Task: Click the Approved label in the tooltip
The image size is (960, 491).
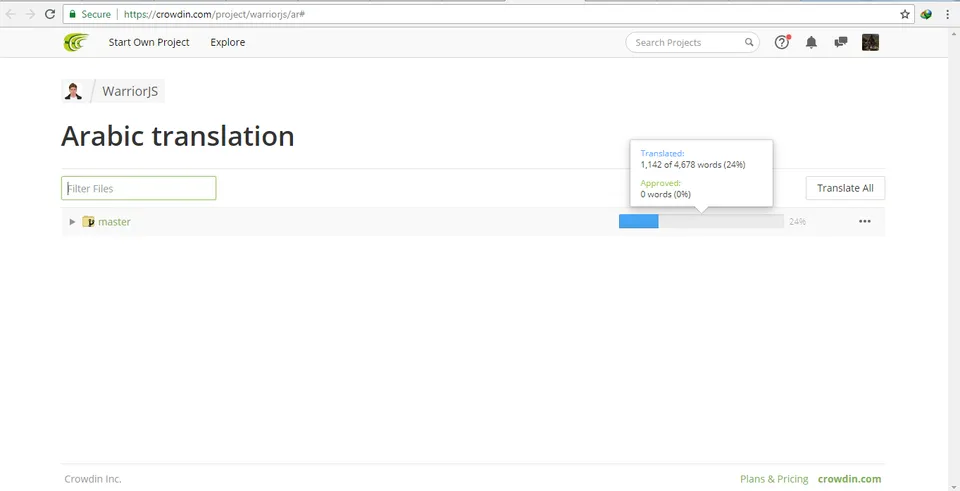Action: (x=661, y=183)
